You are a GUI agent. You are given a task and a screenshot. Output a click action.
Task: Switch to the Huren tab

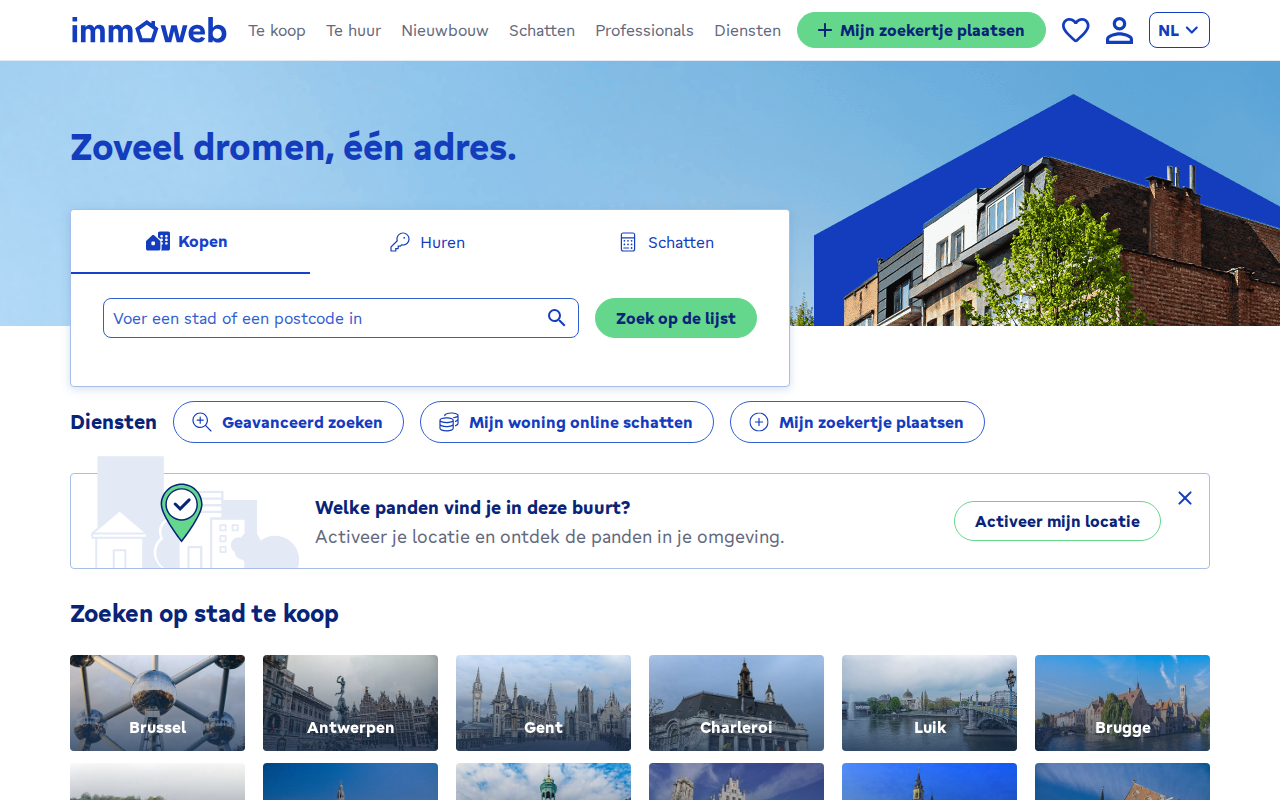coord(428,242)
